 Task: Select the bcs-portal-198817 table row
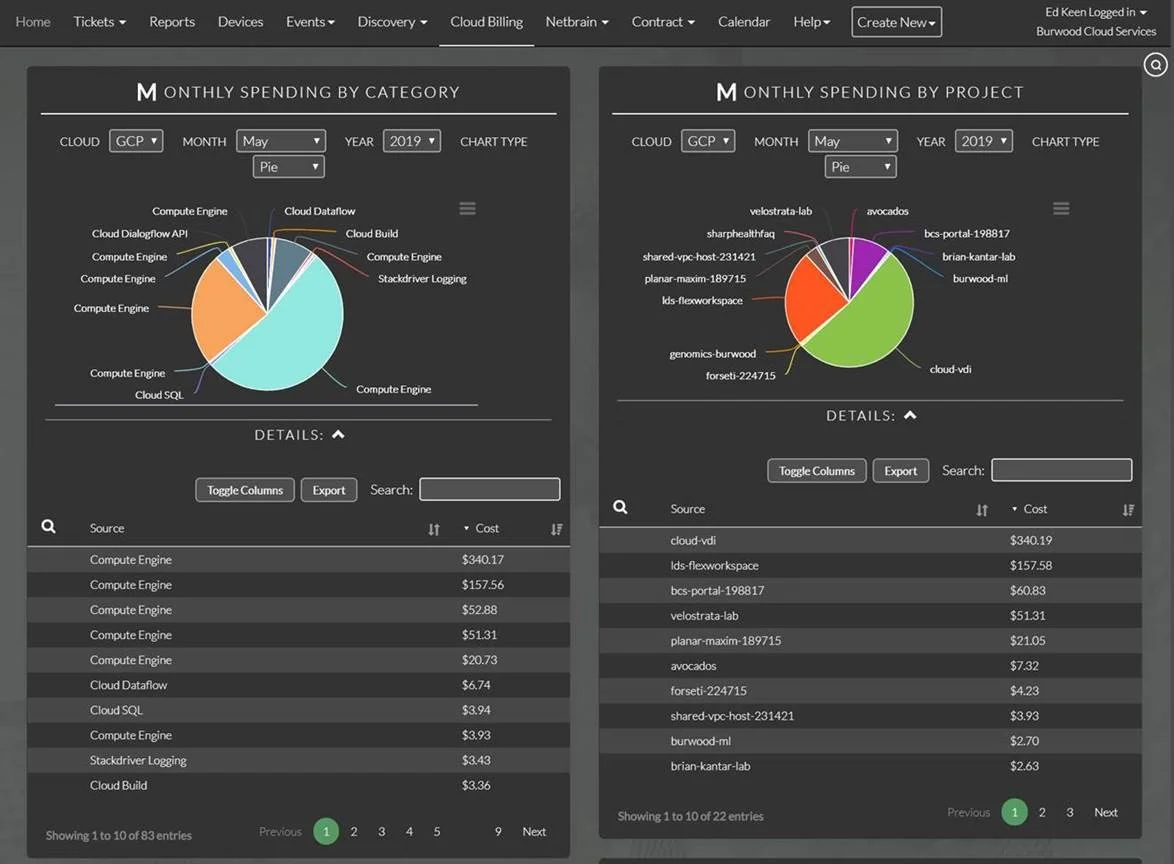pyautogui.click(x=870, y=590)
